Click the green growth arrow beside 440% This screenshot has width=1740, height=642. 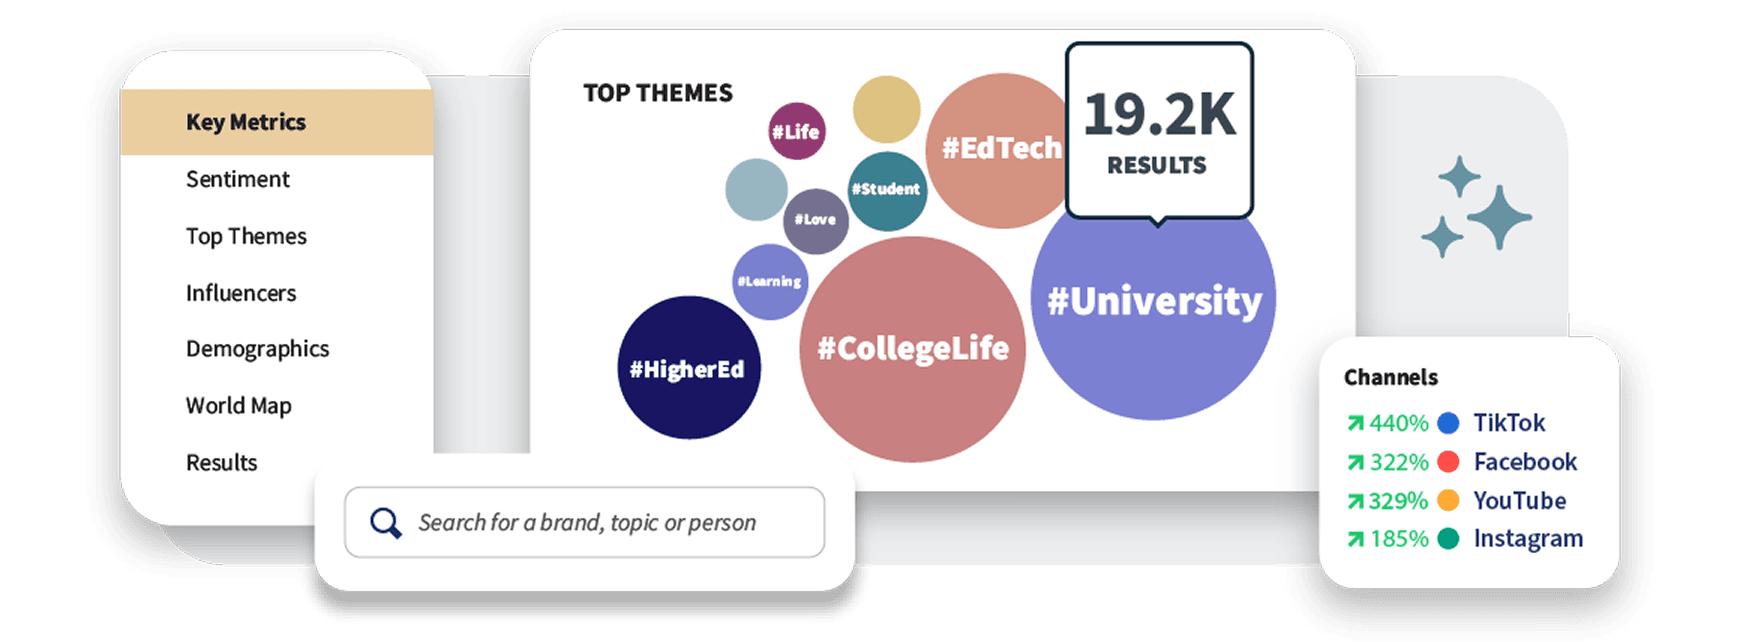coord(1357,423)
